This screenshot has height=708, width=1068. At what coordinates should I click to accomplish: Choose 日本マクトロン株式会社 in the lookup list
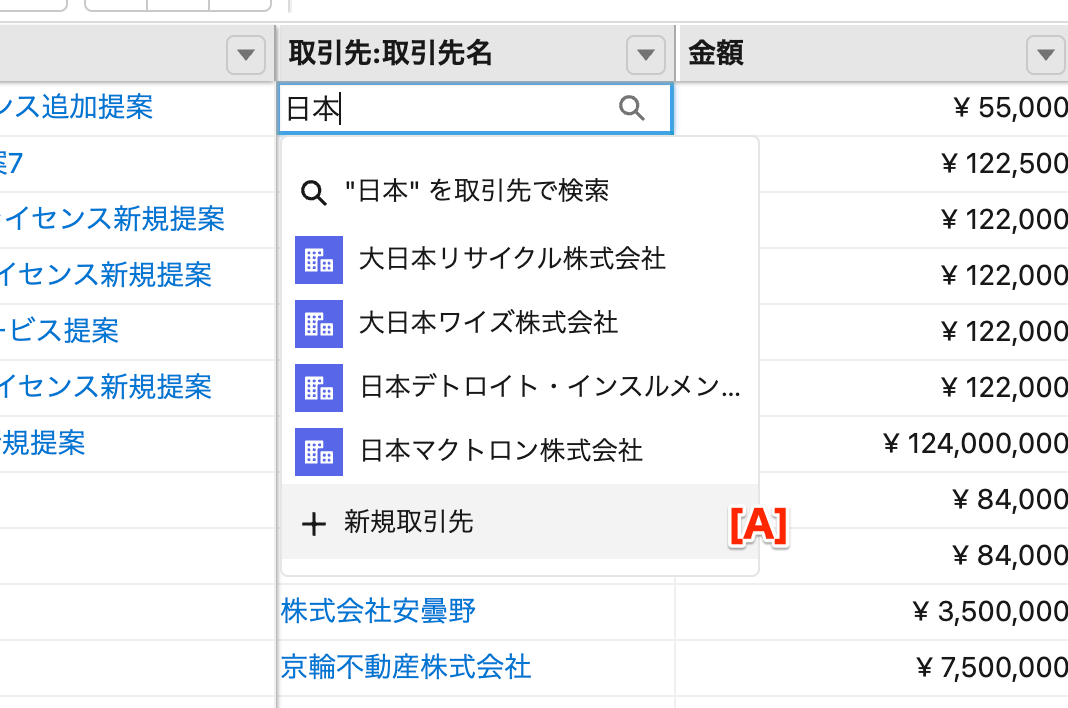(x=501, y=451)
